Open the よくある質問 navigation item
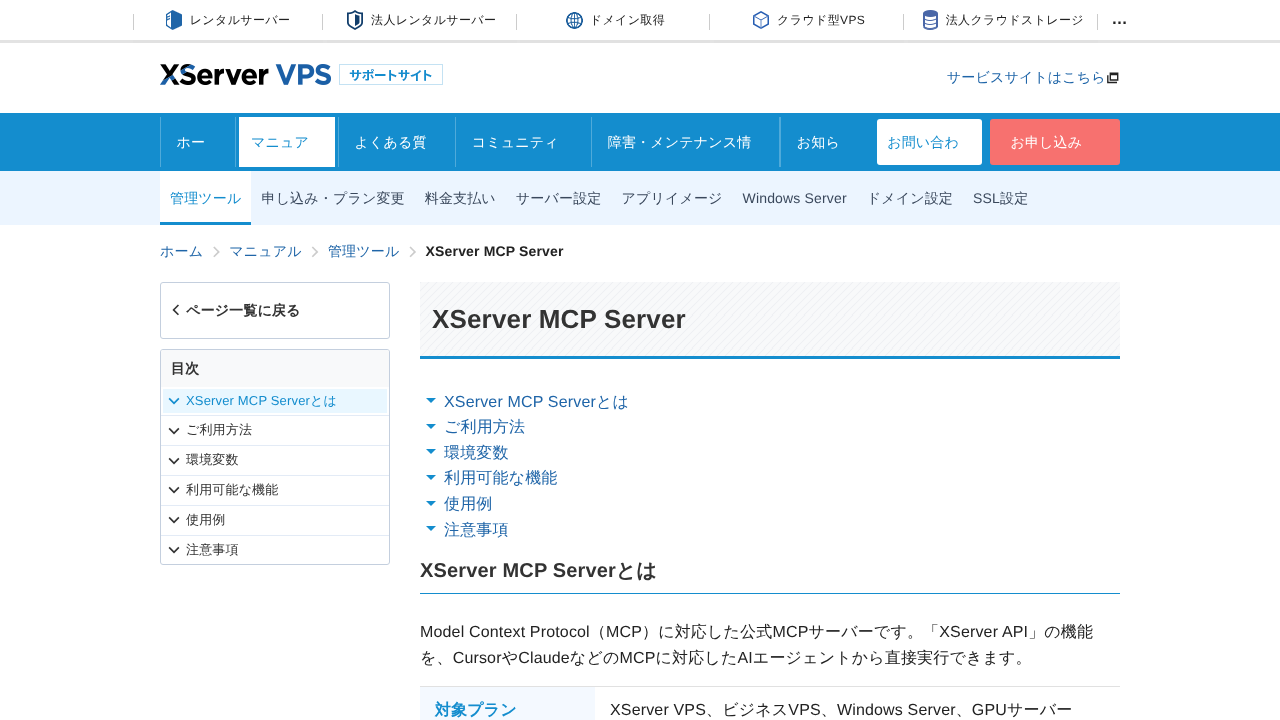Screen dimensions: 1280x720 click(x=397, y=142)
